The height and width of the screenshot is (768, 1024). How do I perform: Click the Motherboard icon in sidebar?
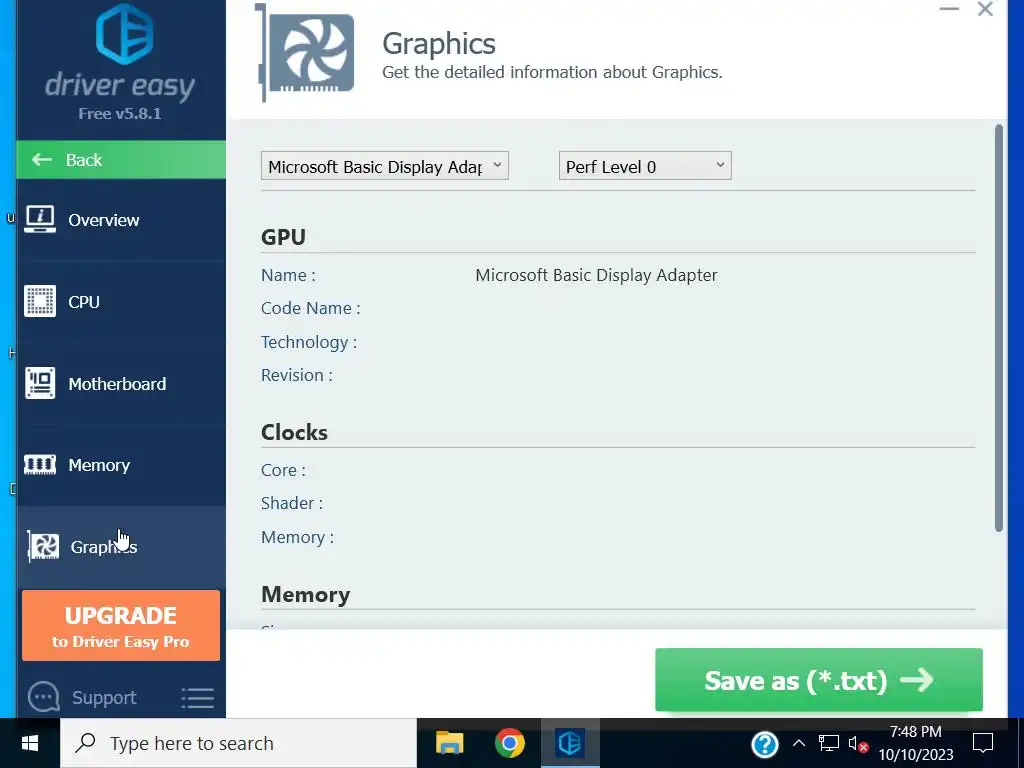pos(40,383)
